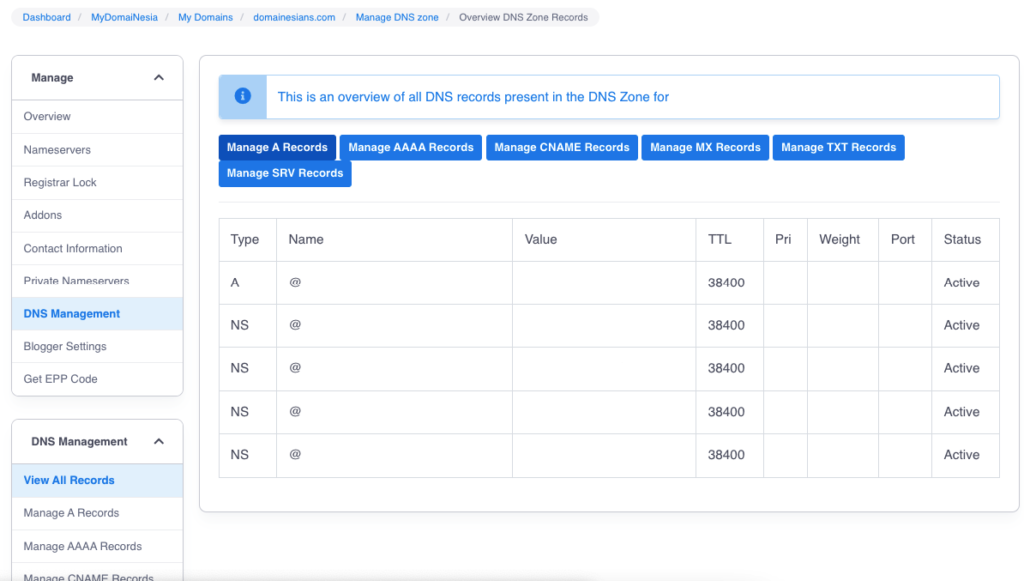
Task: Open Private Nameservers sidebar item
Action: [x=97, y=281]
